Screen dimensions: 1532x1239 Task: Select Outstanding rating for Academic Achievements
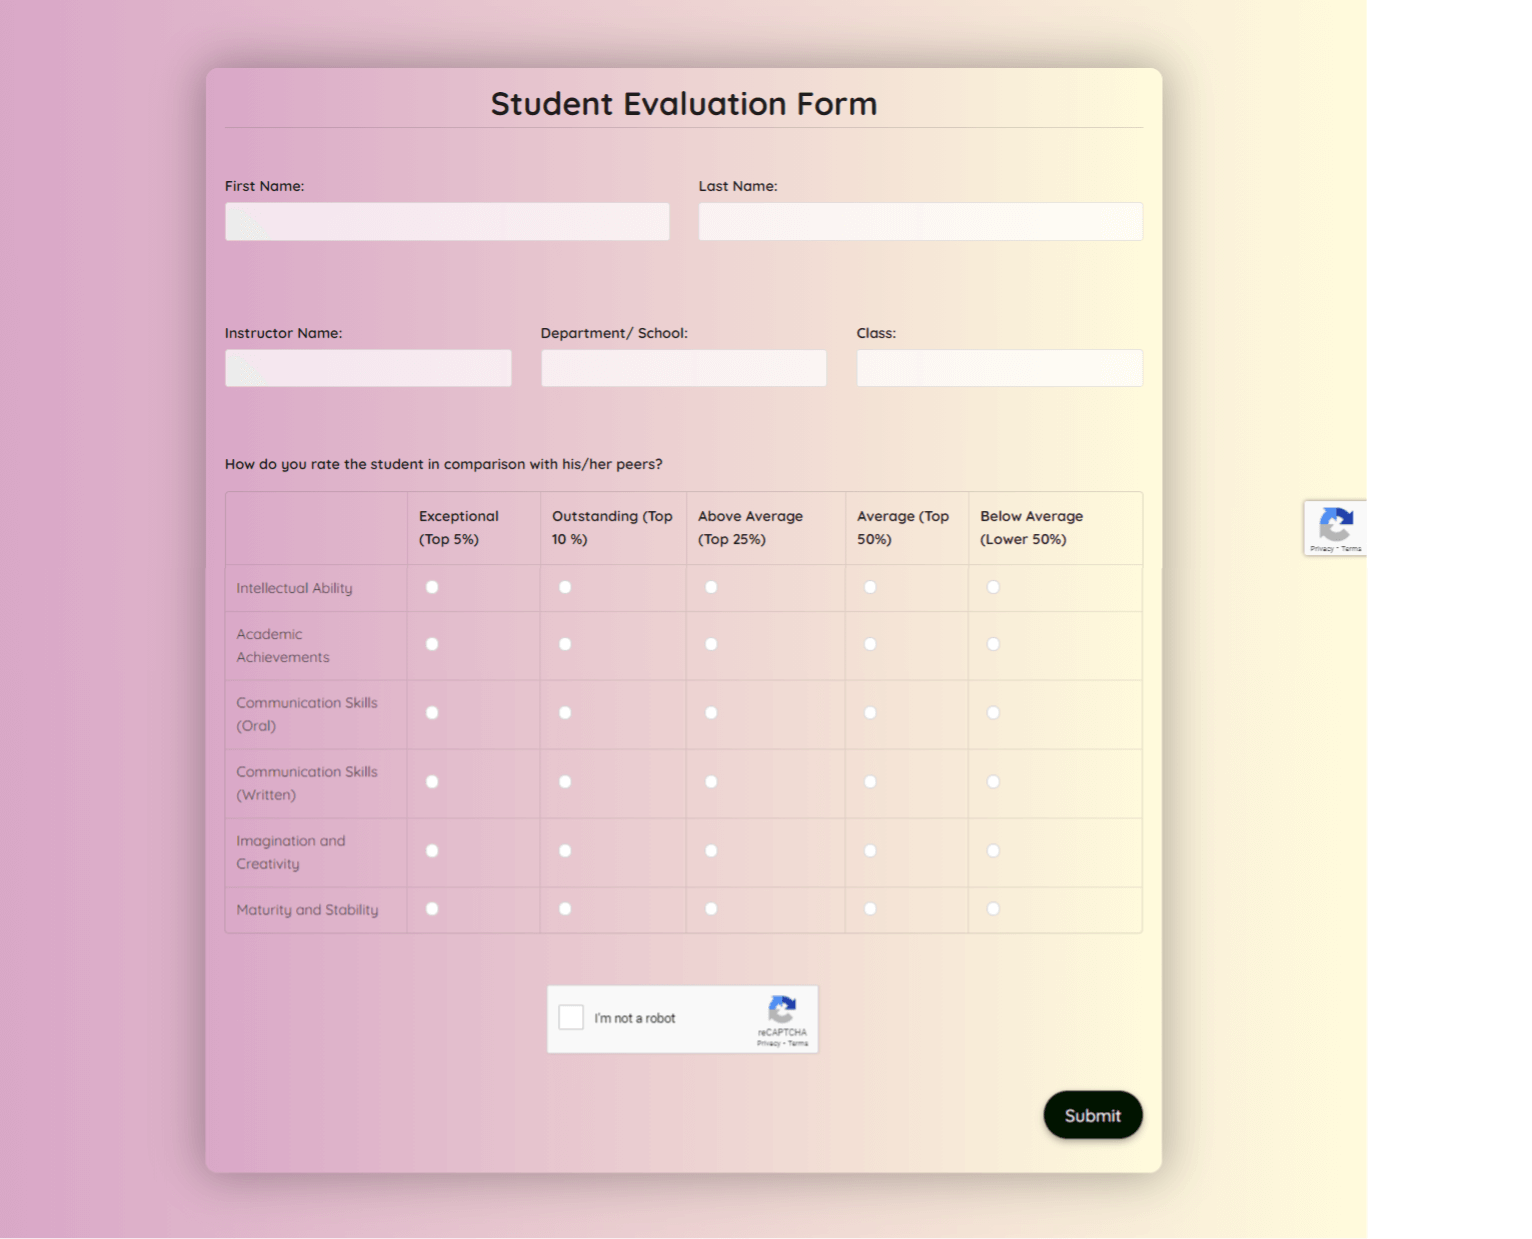(x=565, y=644)
